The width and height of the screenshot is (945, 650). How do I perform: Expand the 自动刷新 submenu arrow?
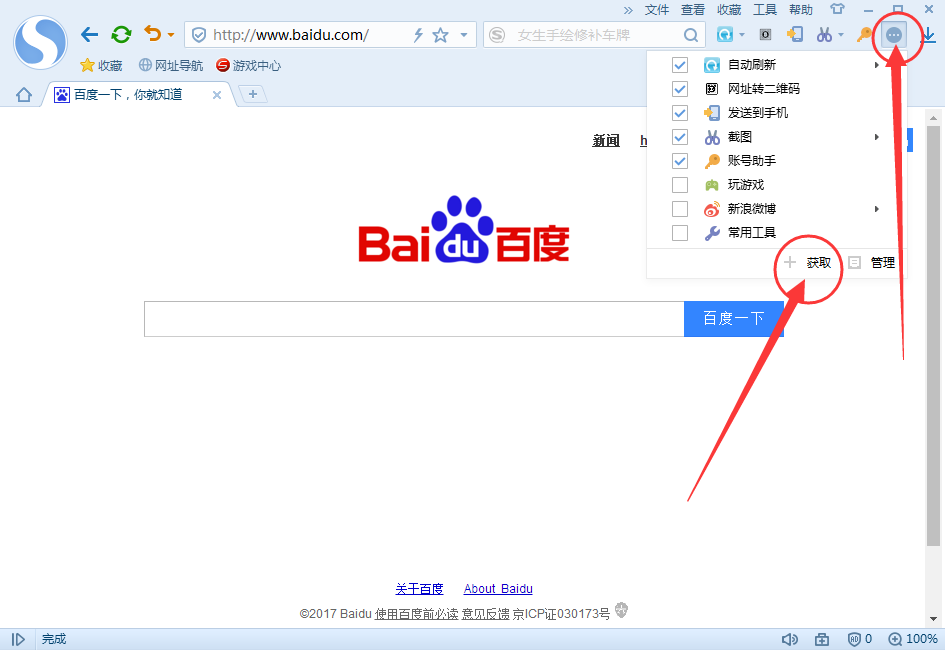[876, 64]
